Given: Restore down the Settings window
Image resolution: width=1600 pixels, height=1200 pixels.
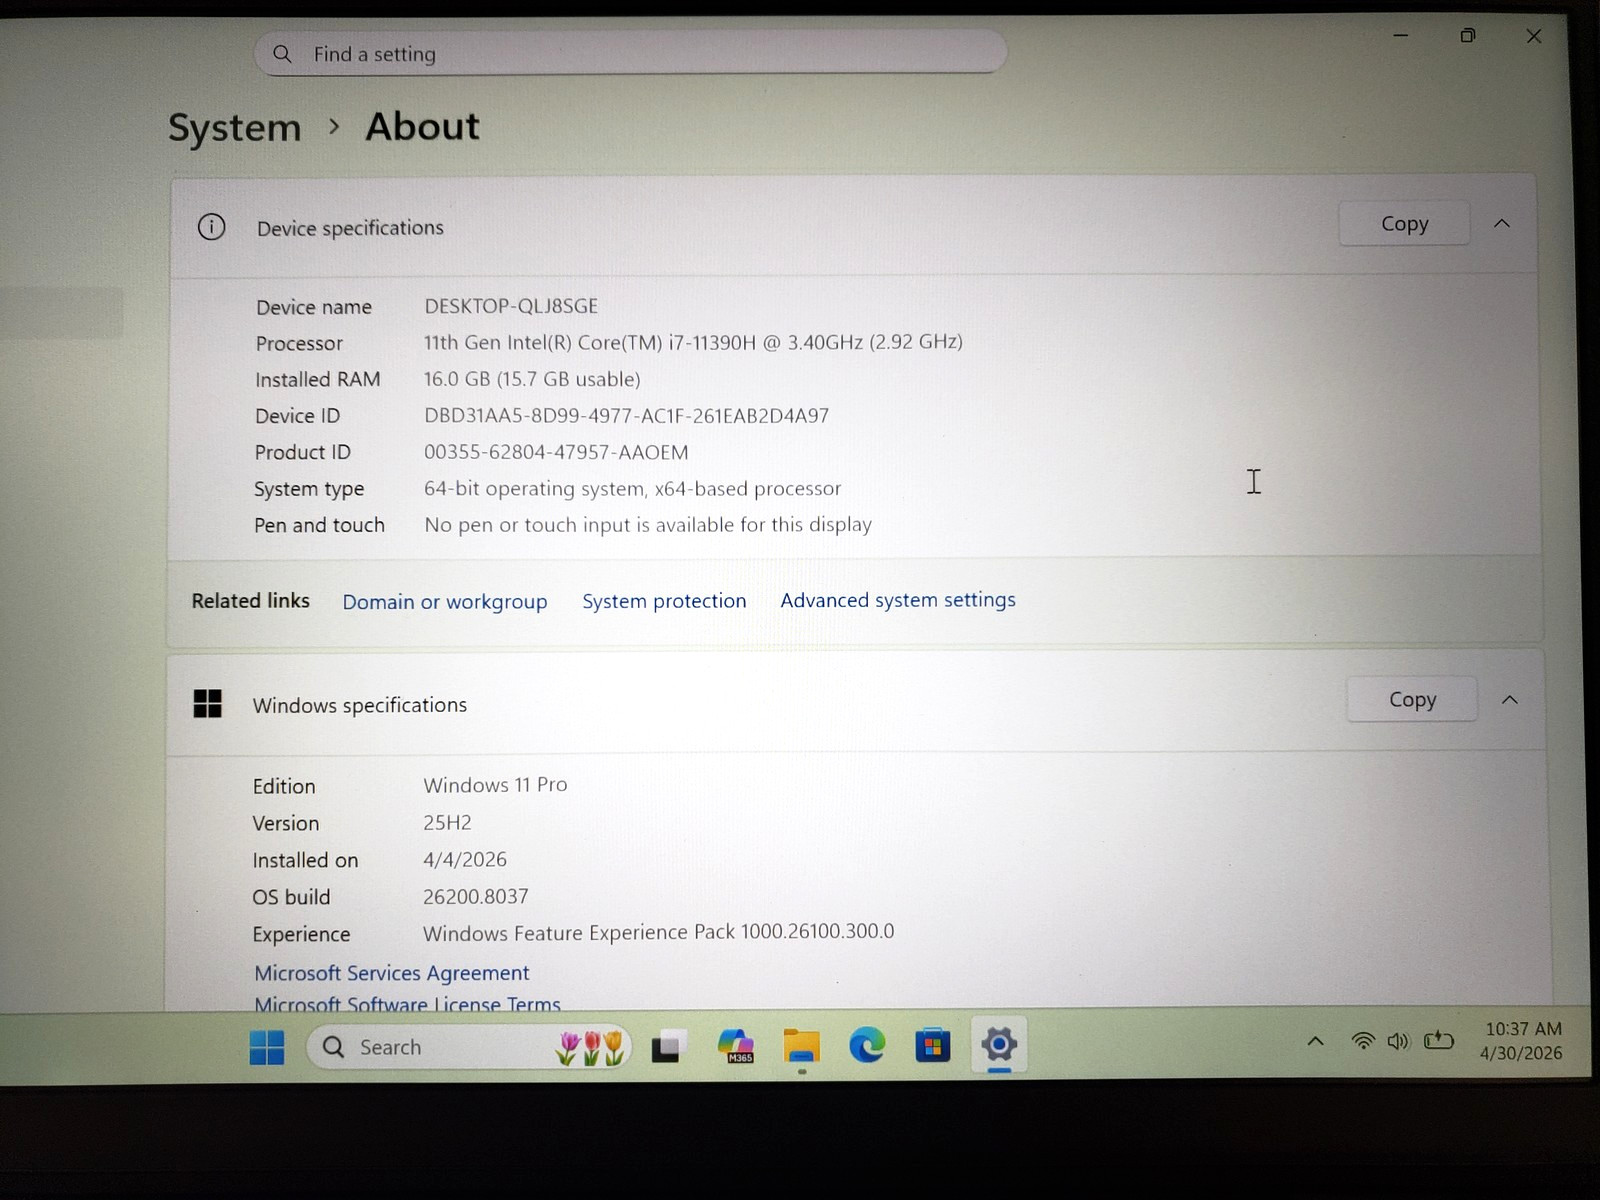Looking at the screenshot, I should tap(1467, 36).
